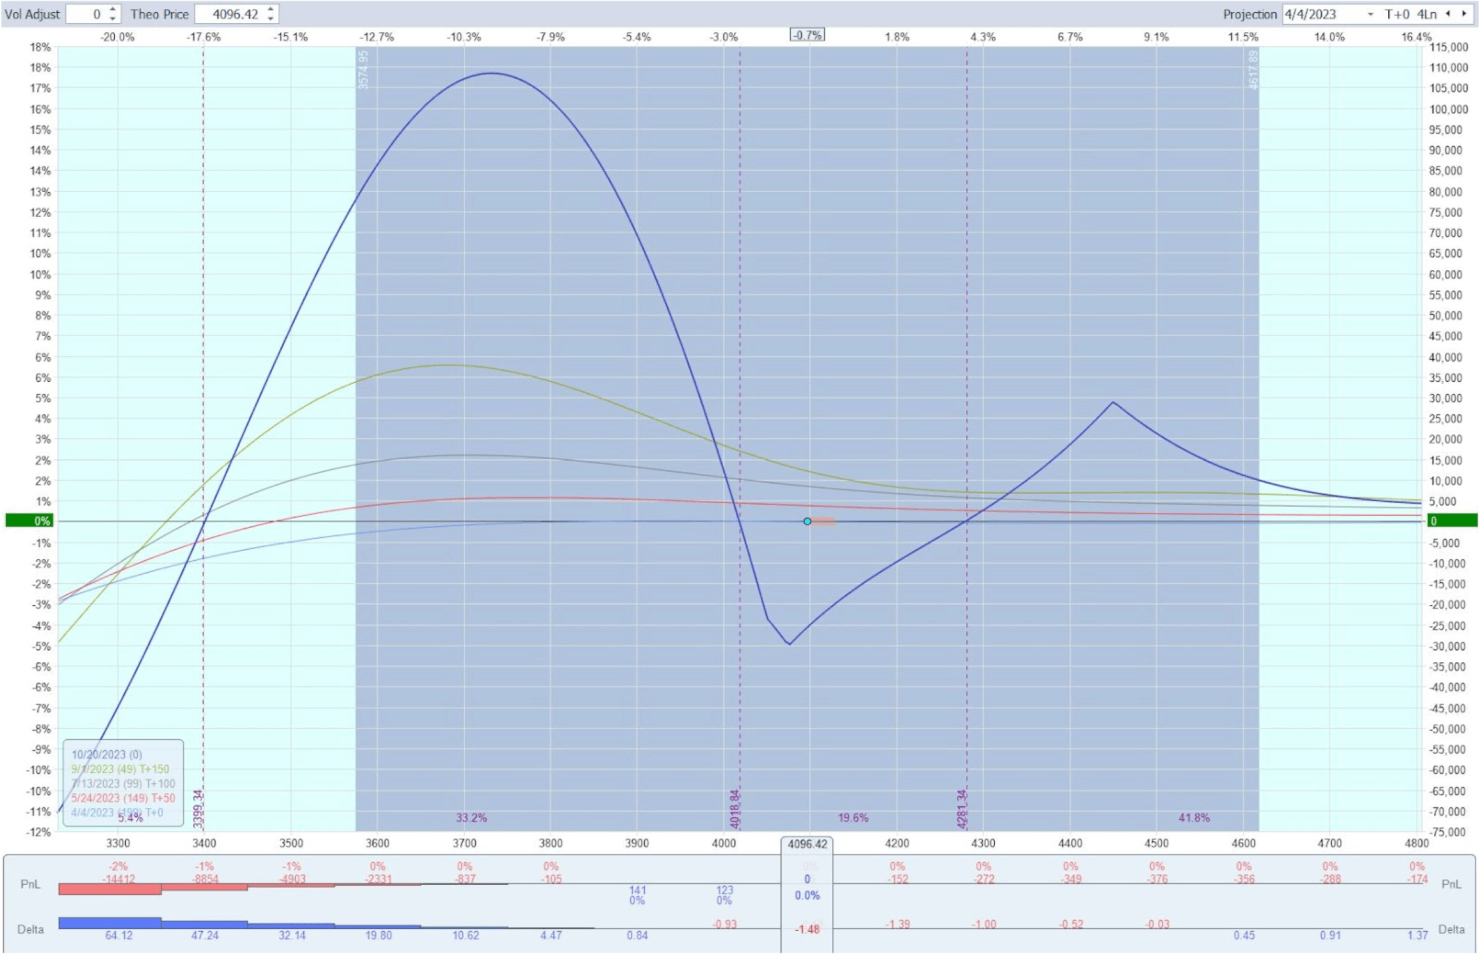Click the 41.8% probability label

[x=1193, y=818]
